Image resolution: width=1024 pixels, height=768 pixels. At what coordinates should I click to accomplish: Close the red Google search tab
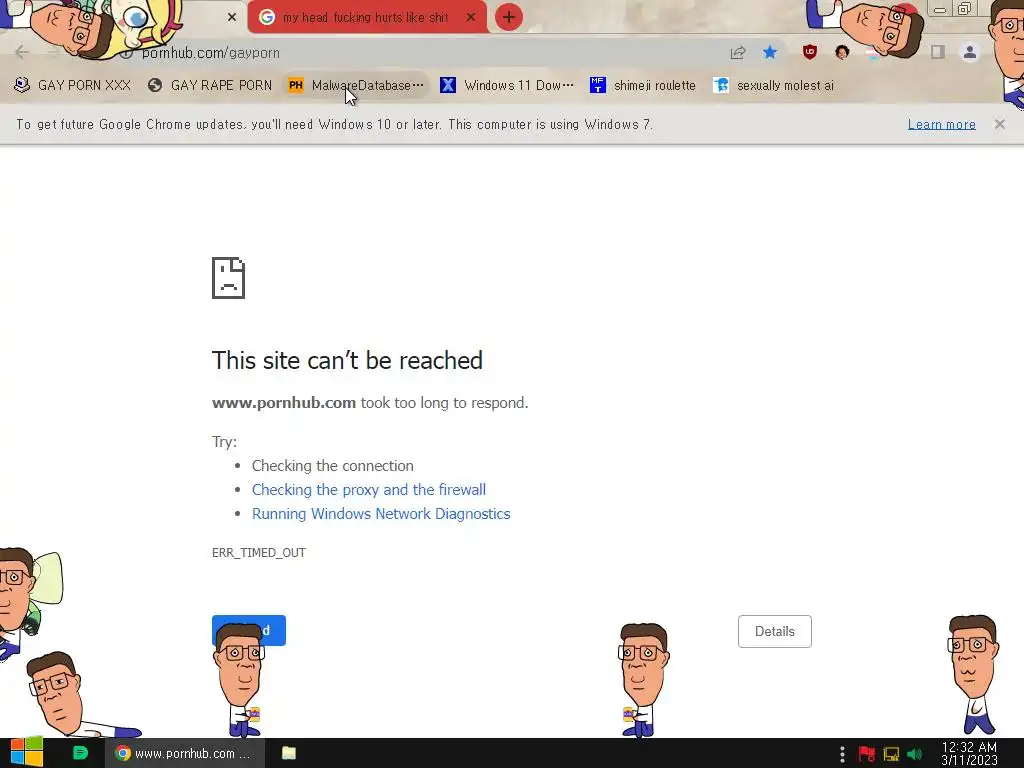point(471,18)
